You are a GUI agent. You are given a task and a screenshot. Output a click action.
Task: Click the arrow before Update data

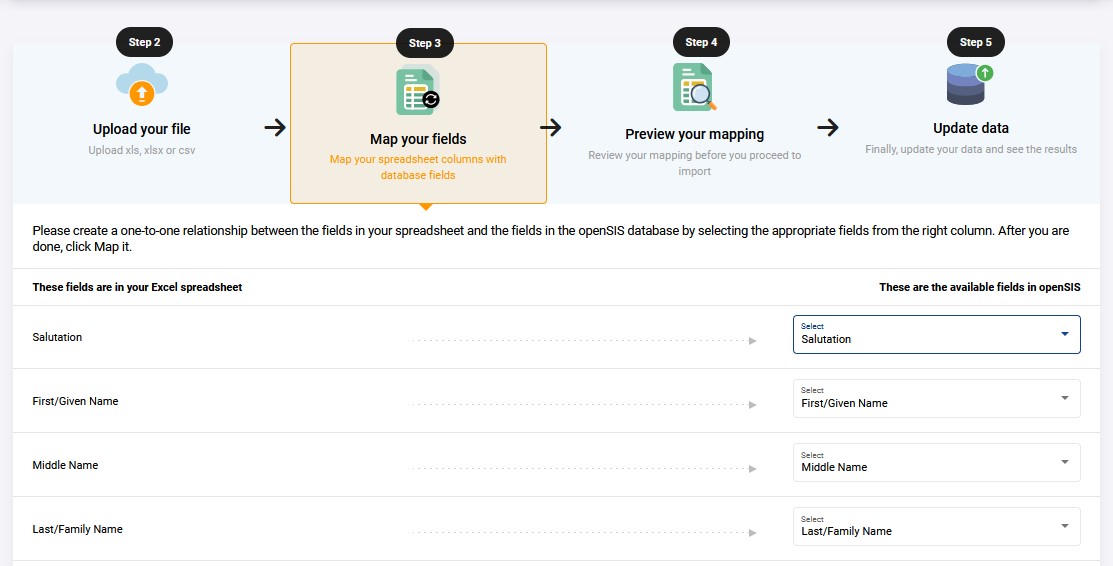click(828, 128)
